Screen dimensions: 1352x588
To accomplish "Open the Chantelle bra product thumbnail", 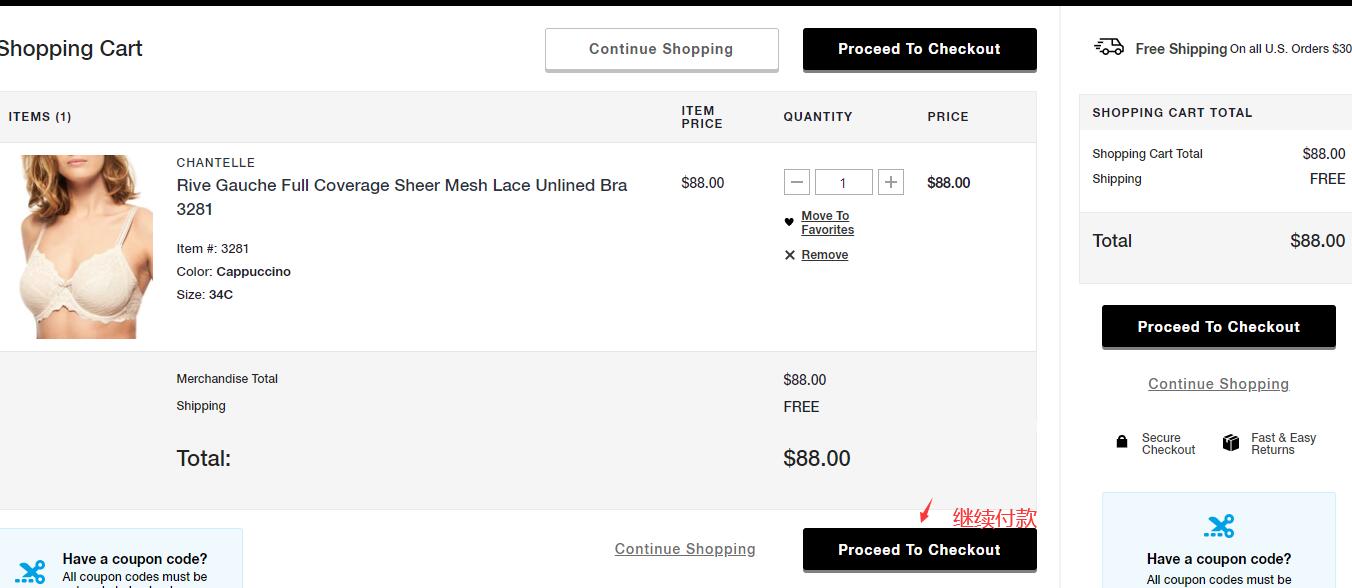I will 86,246.
